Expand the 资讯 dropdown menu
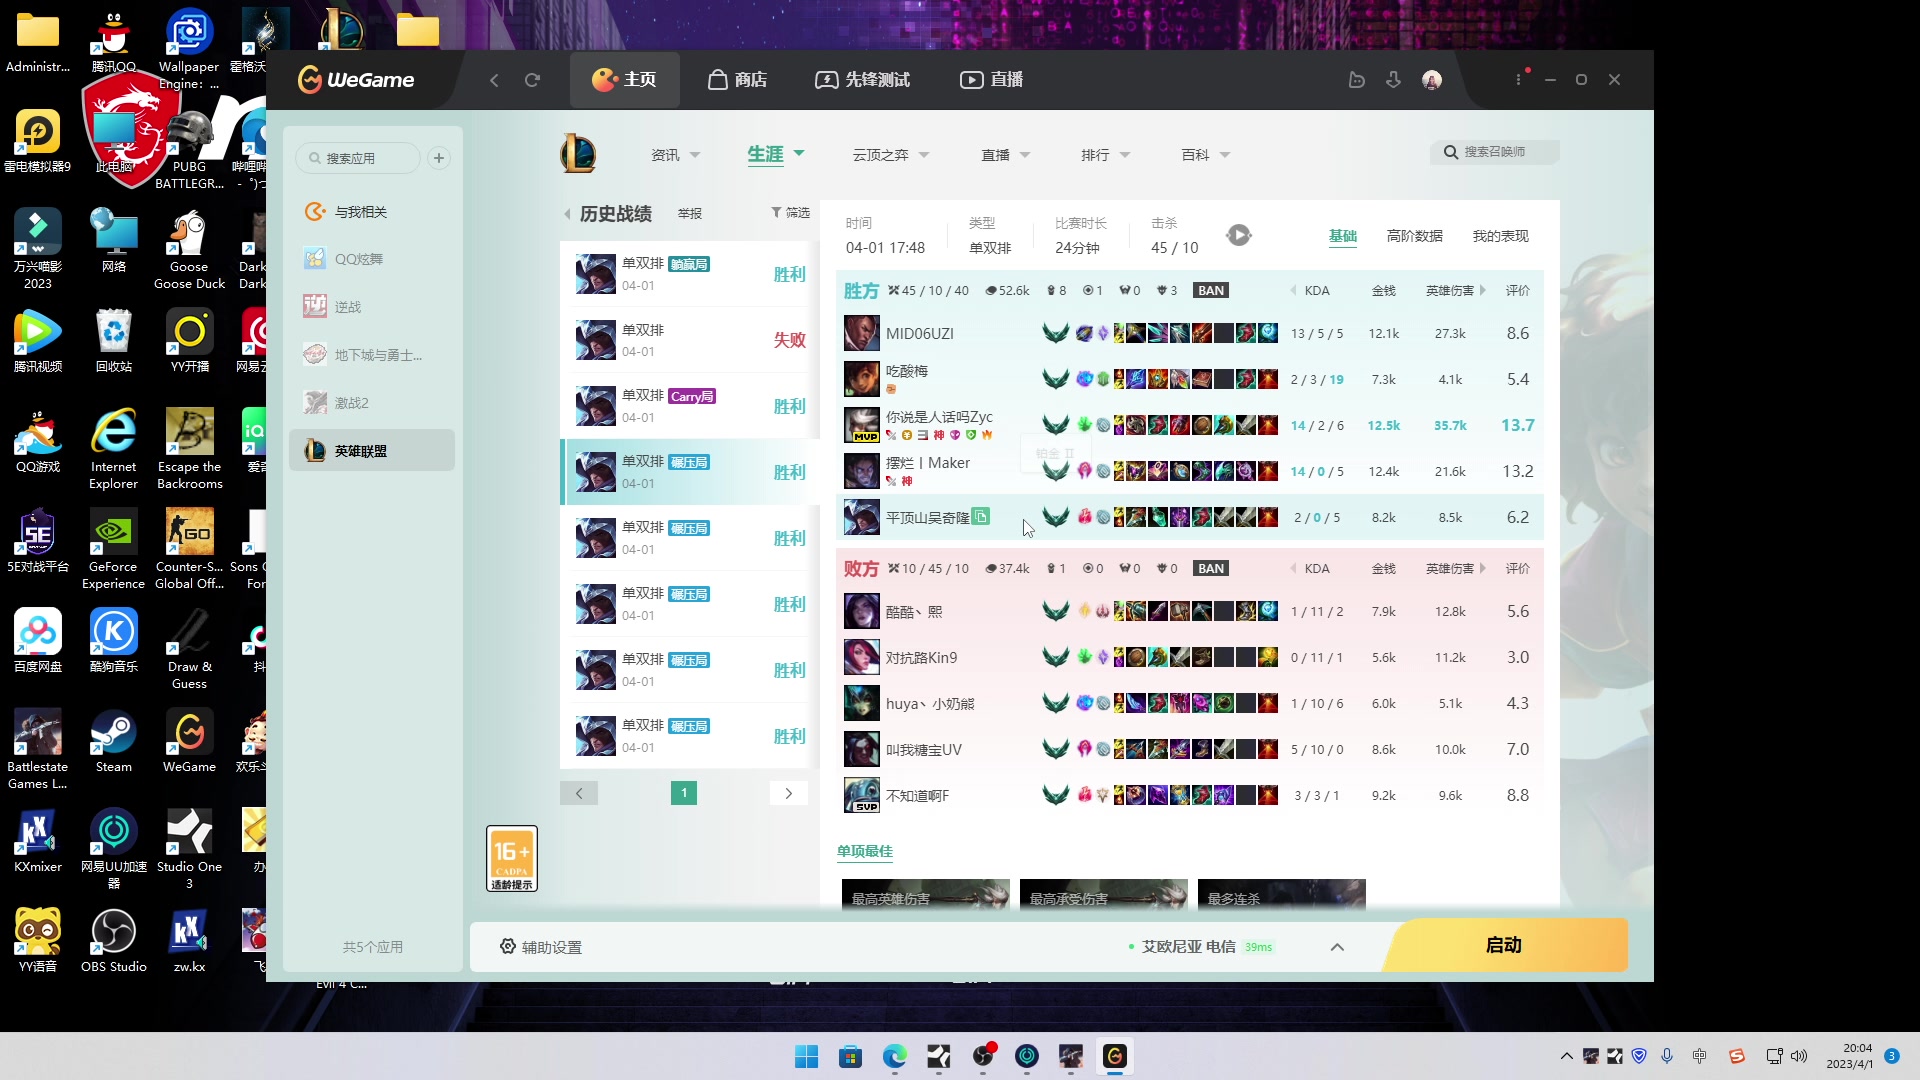The image size is (1920, 1080). (675, 155)
